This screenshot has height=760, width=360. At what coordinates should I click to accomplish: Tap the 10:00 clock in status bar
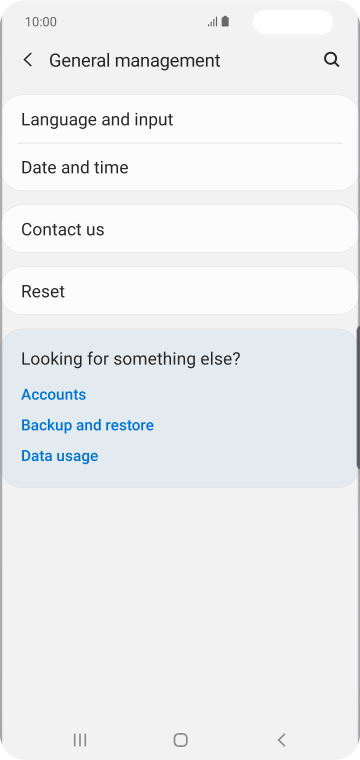(x=41, y=22)
